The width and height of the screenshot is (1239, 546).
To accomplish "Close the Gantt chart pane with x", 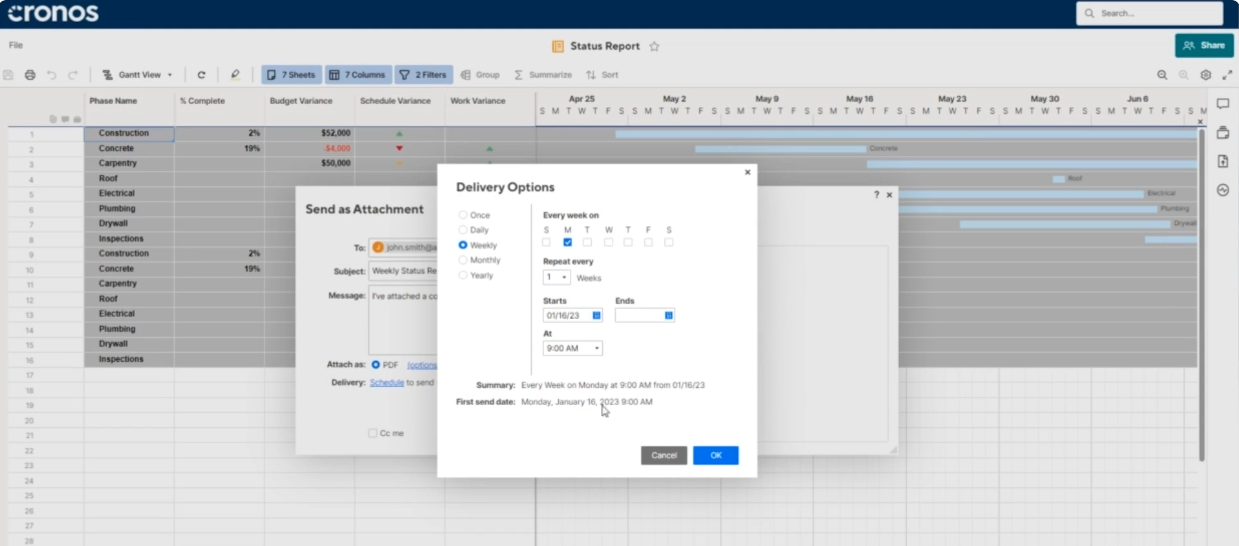I will pyautogui.click(x=1201, y=122).
